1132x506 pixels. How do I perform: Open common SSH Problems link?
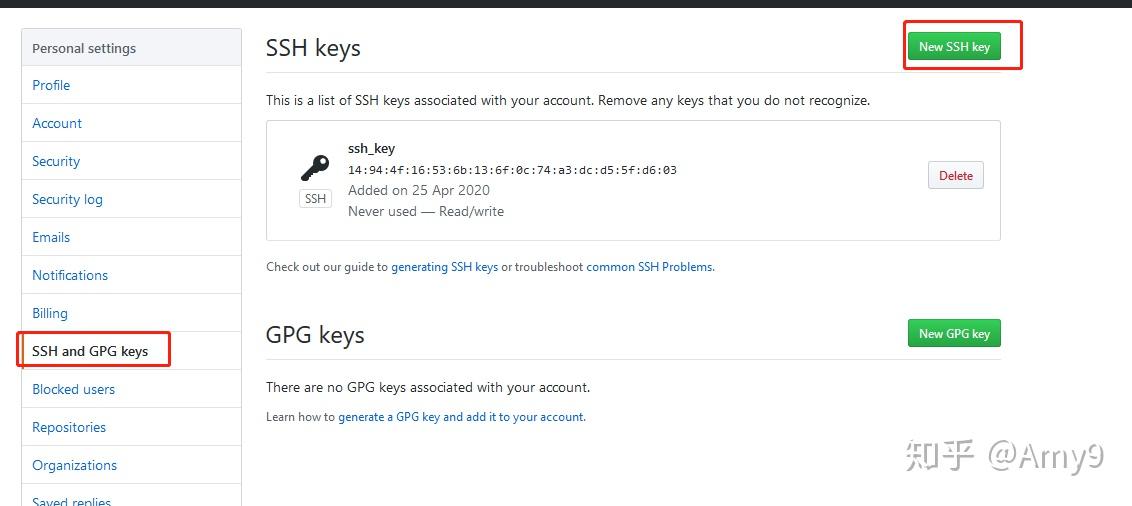pyautogui.click(x=650, y=266)
